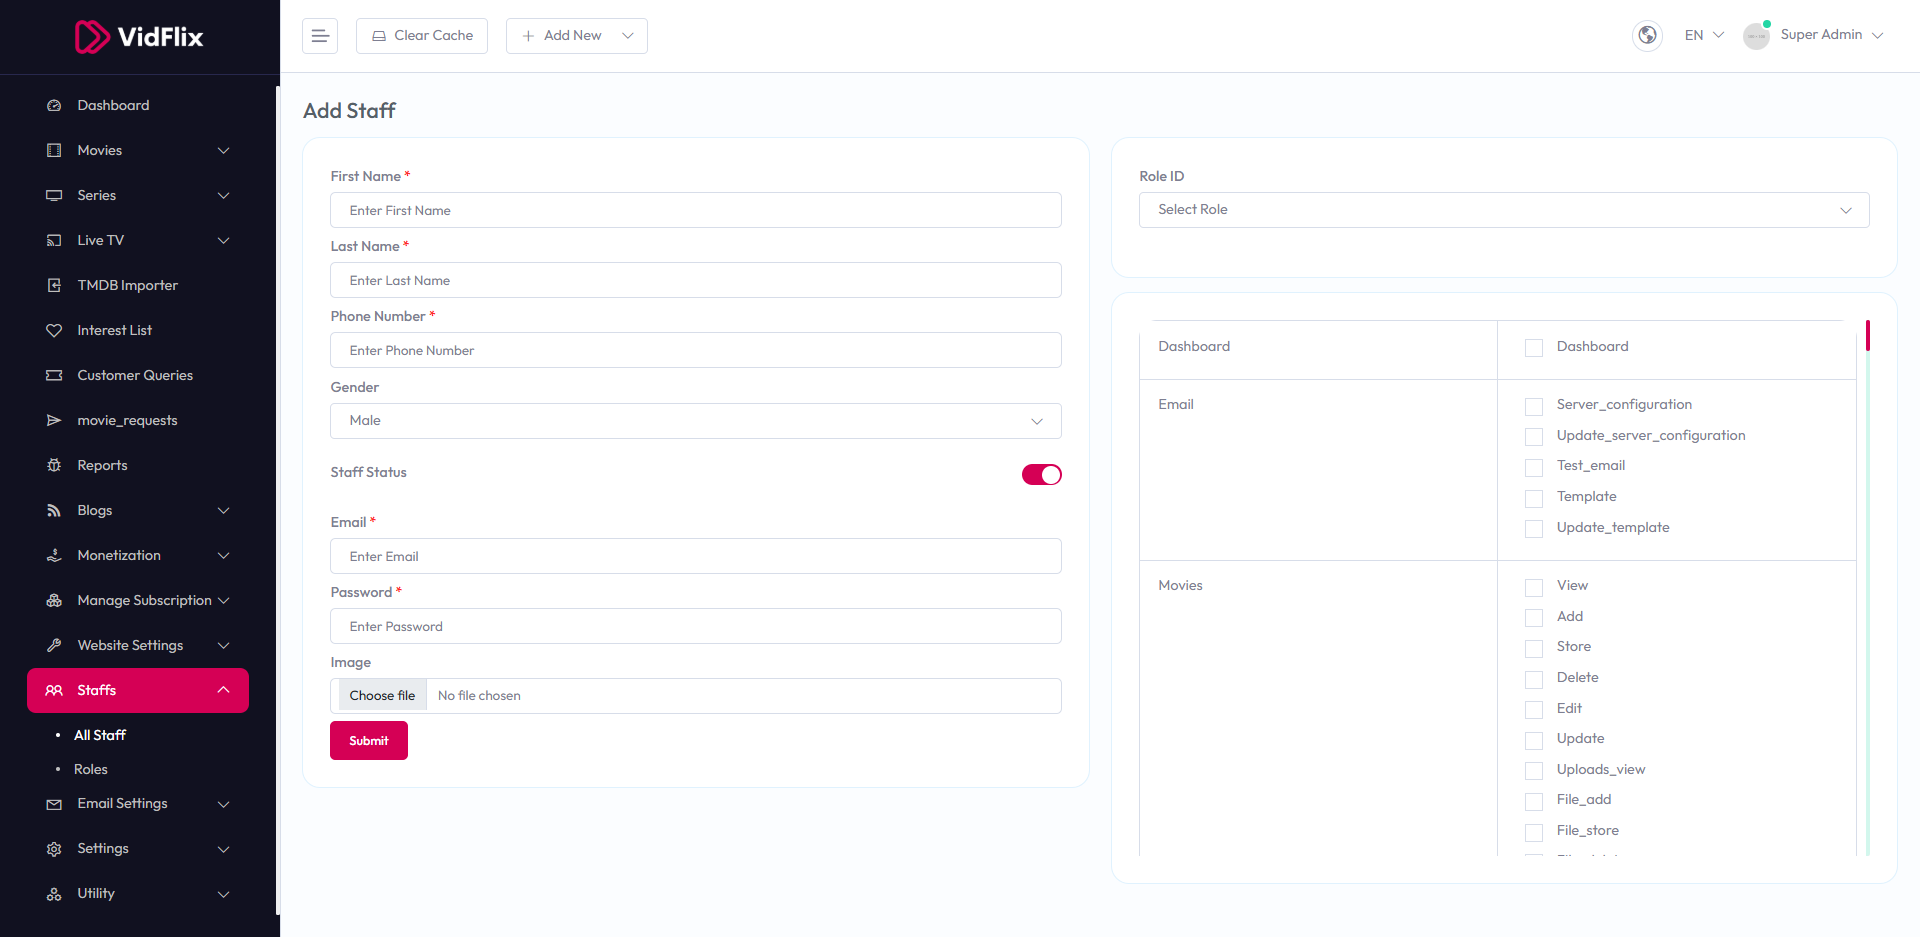1920x937 pixels.
Task: Expand the Add New dropdown
Action: click(576, 36)
